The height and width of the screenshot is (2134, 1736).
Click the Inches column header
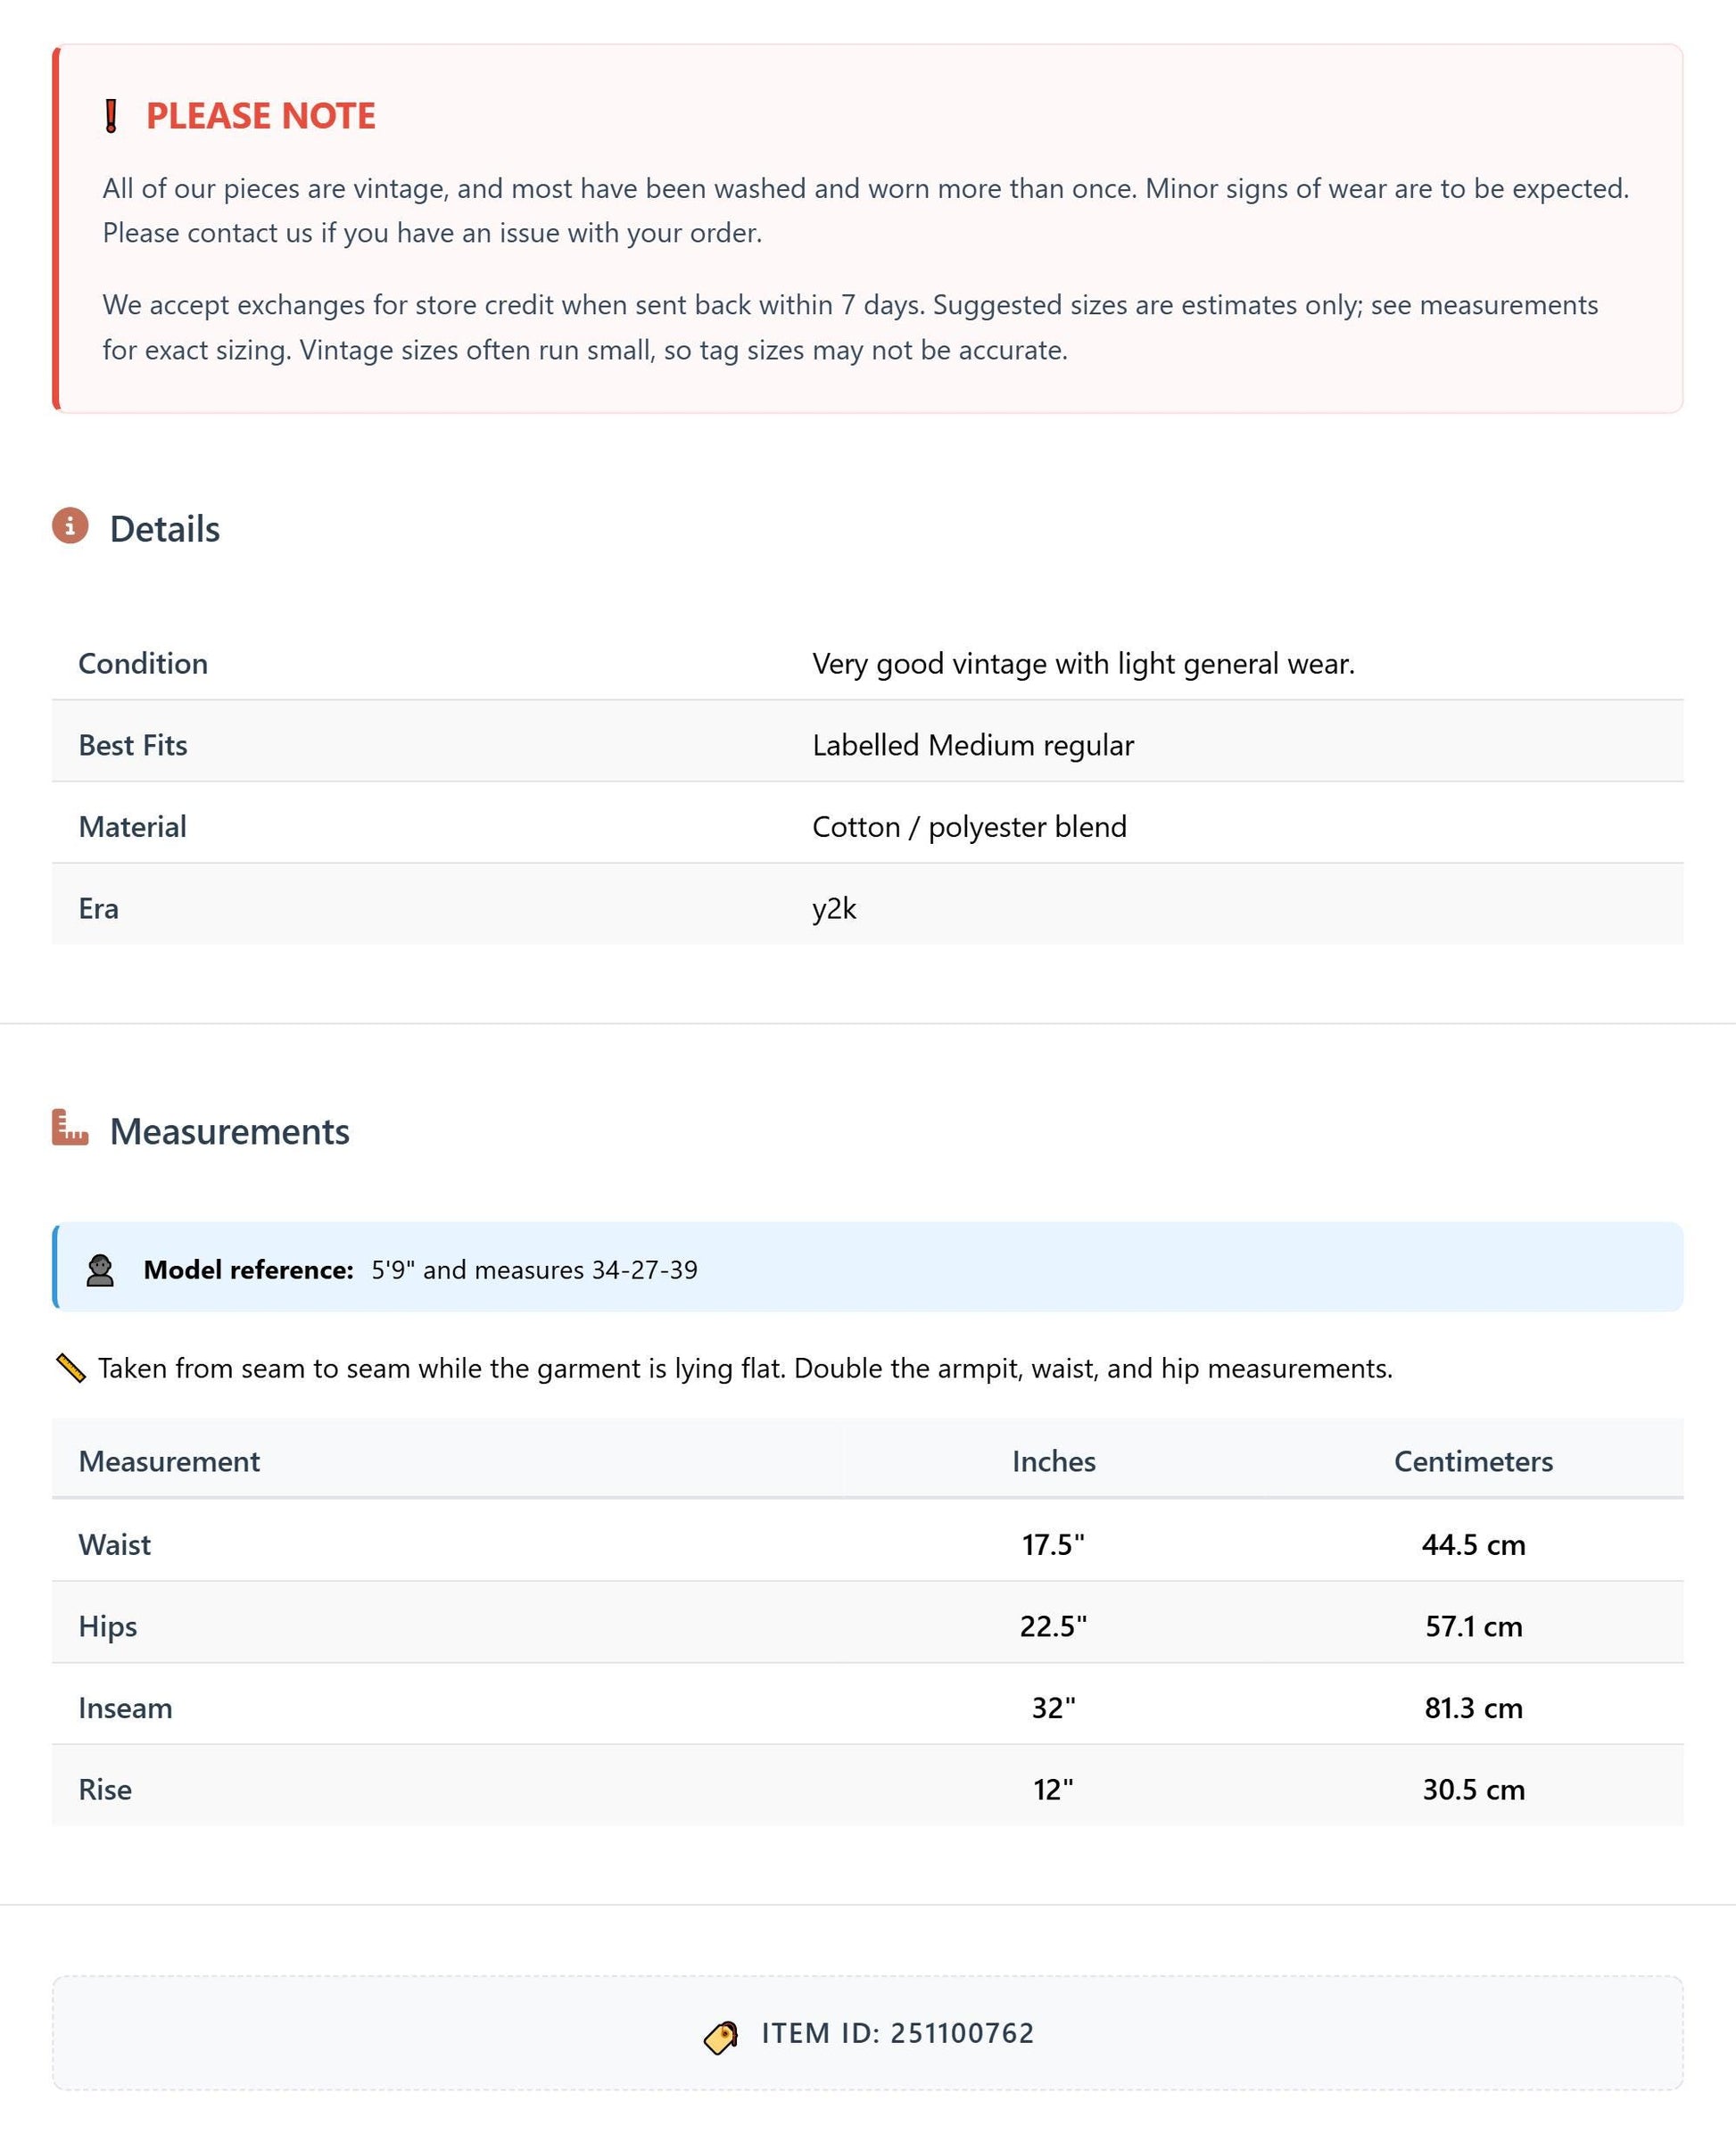[x=1054, y=1461]
